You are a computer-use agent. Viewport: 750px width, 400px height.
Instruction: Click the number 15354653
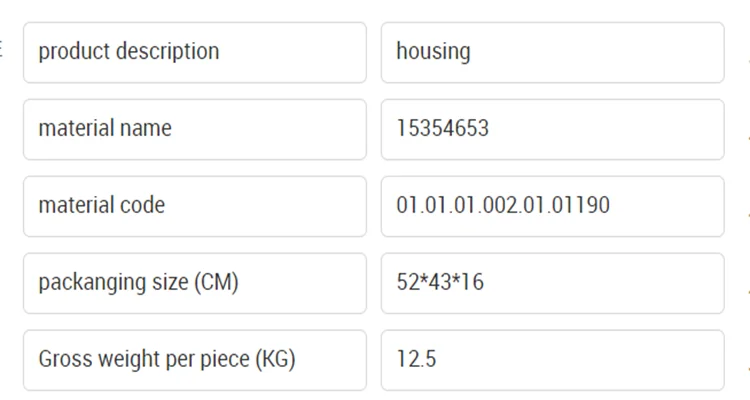tap(443, 129)
